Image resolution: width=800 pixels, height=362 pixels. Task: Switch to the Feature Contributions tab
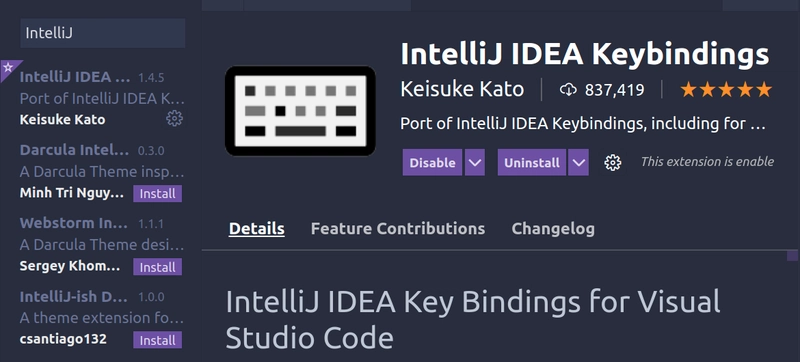pos(398,228)
